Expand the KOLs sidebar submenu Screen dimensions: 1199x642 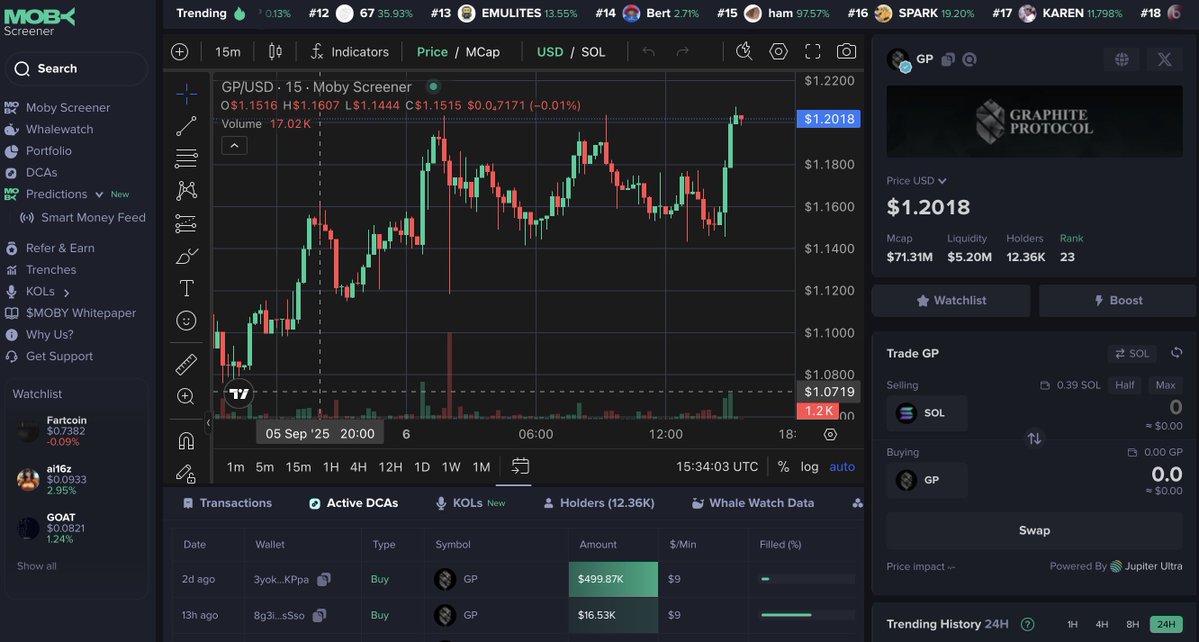click(67, 292)
